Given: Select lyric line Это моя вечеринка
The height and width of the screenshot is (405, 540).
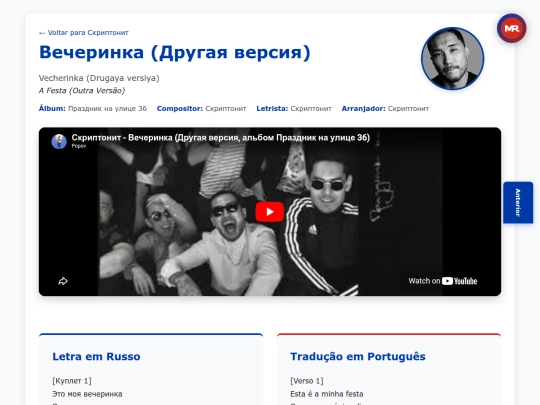Looking at the screenshot, I should pyautogui.click(x=87, y=394).
